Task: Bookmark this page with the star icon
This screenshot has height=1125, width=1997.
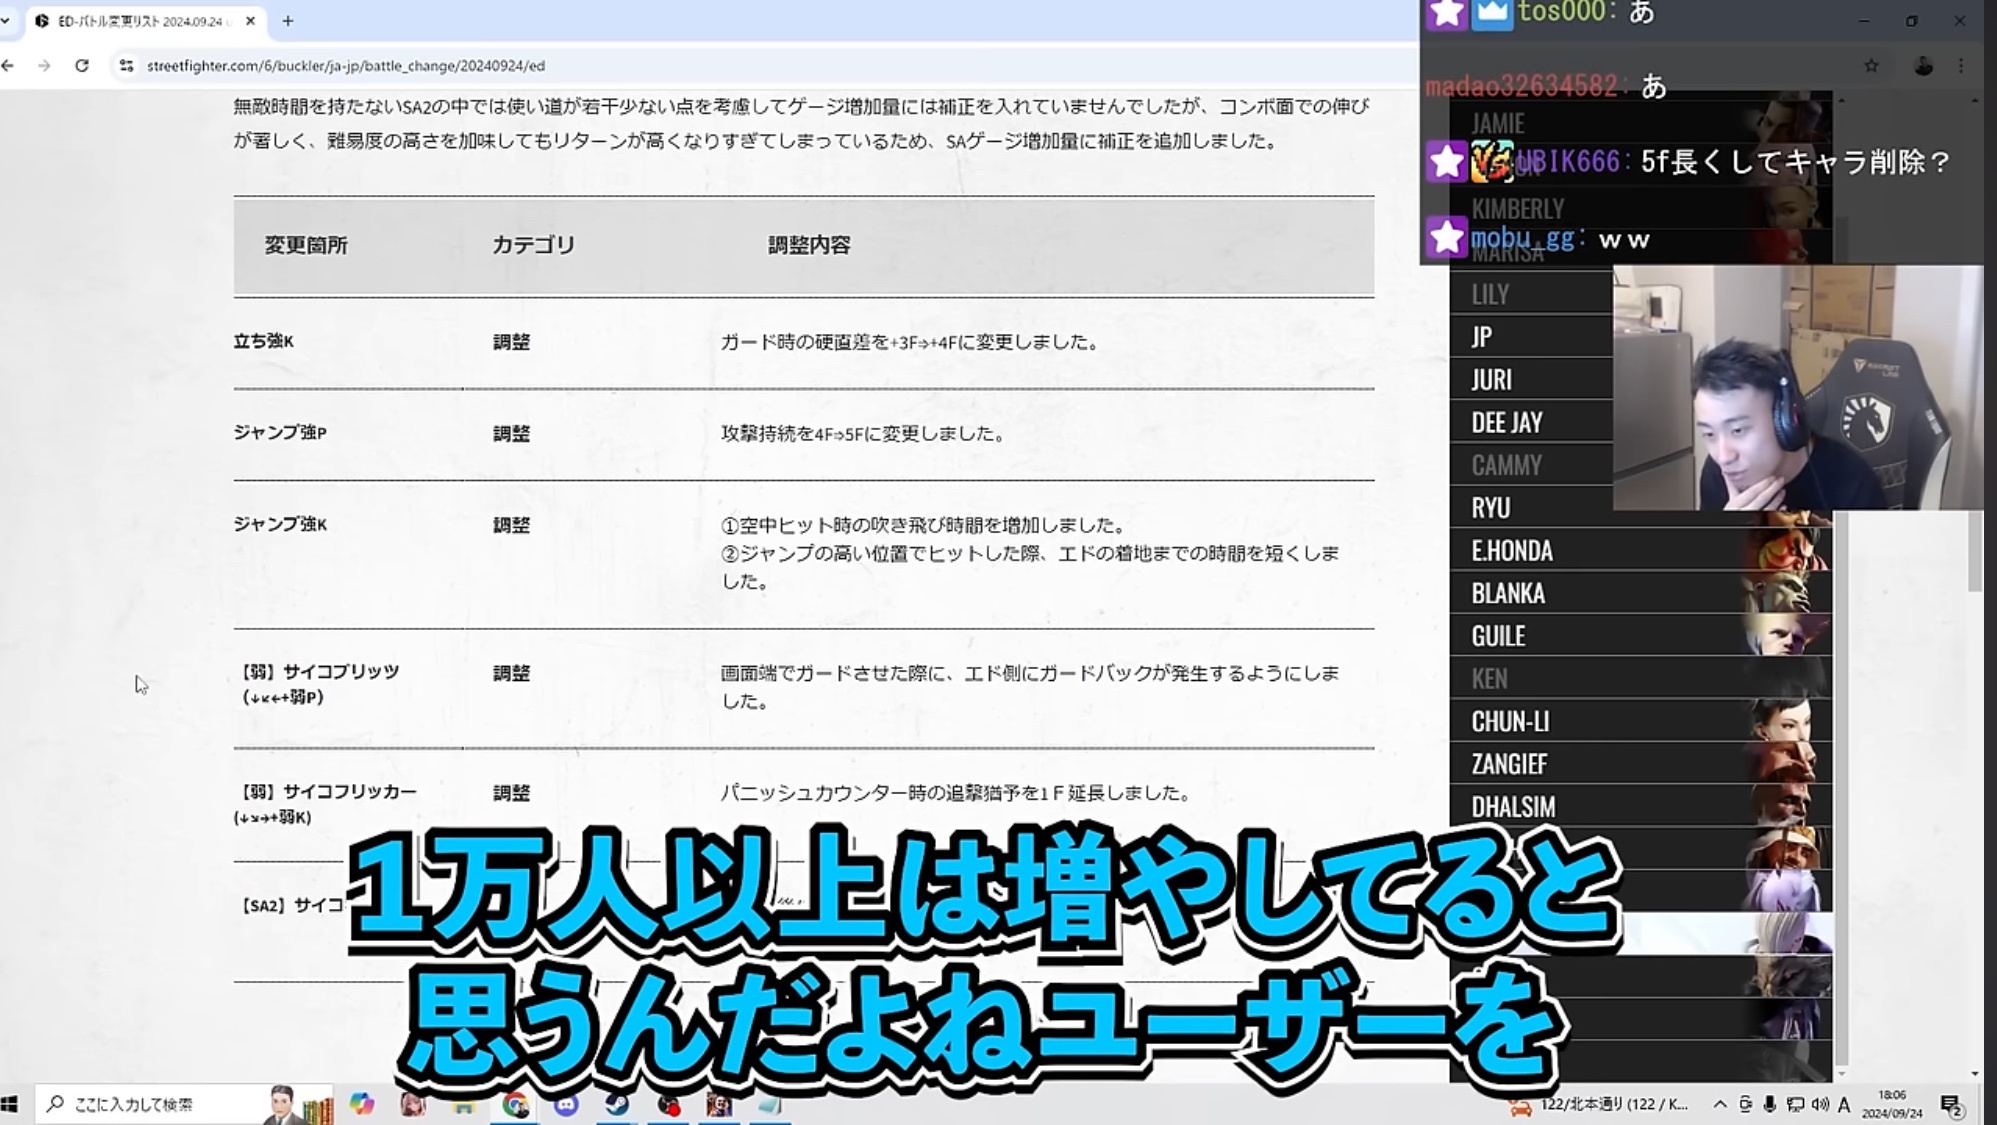Action: pyautogui.click(x=1871, y=66)
